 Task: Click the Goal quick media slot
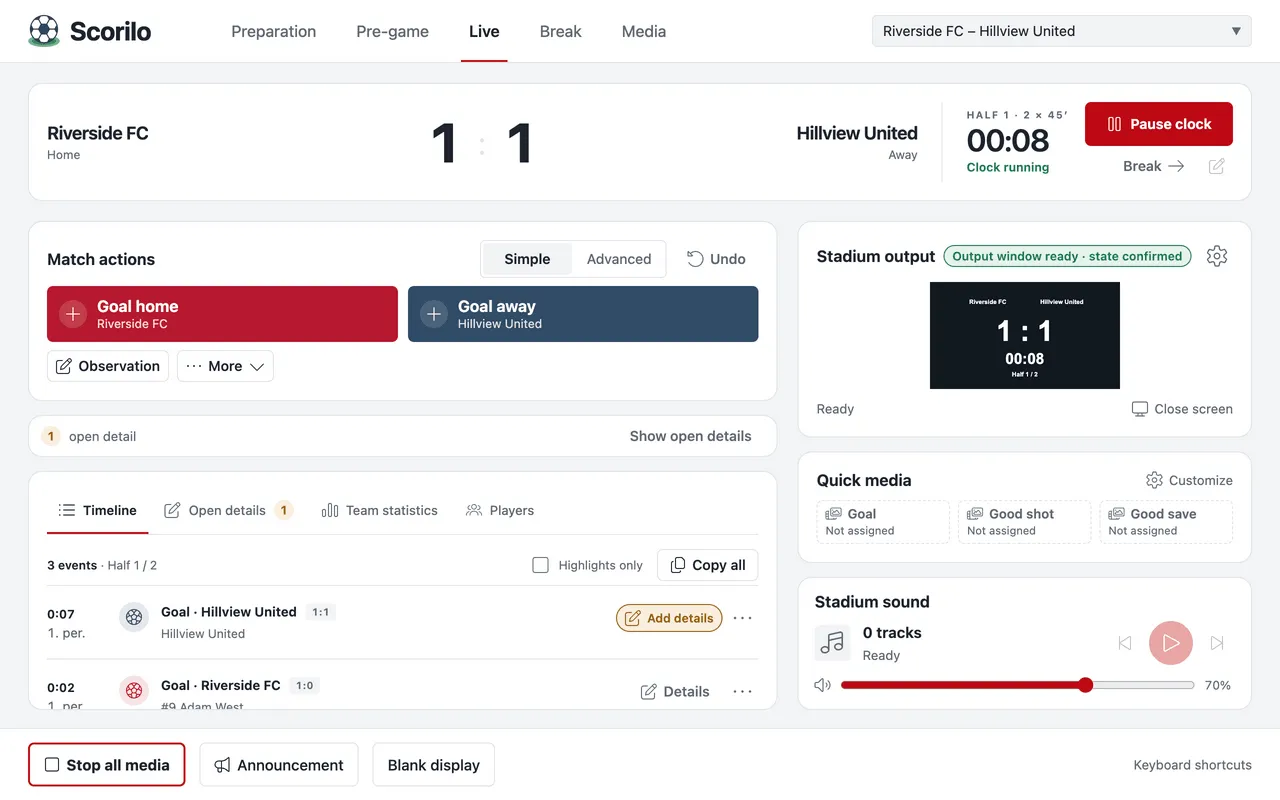point(883,522)
